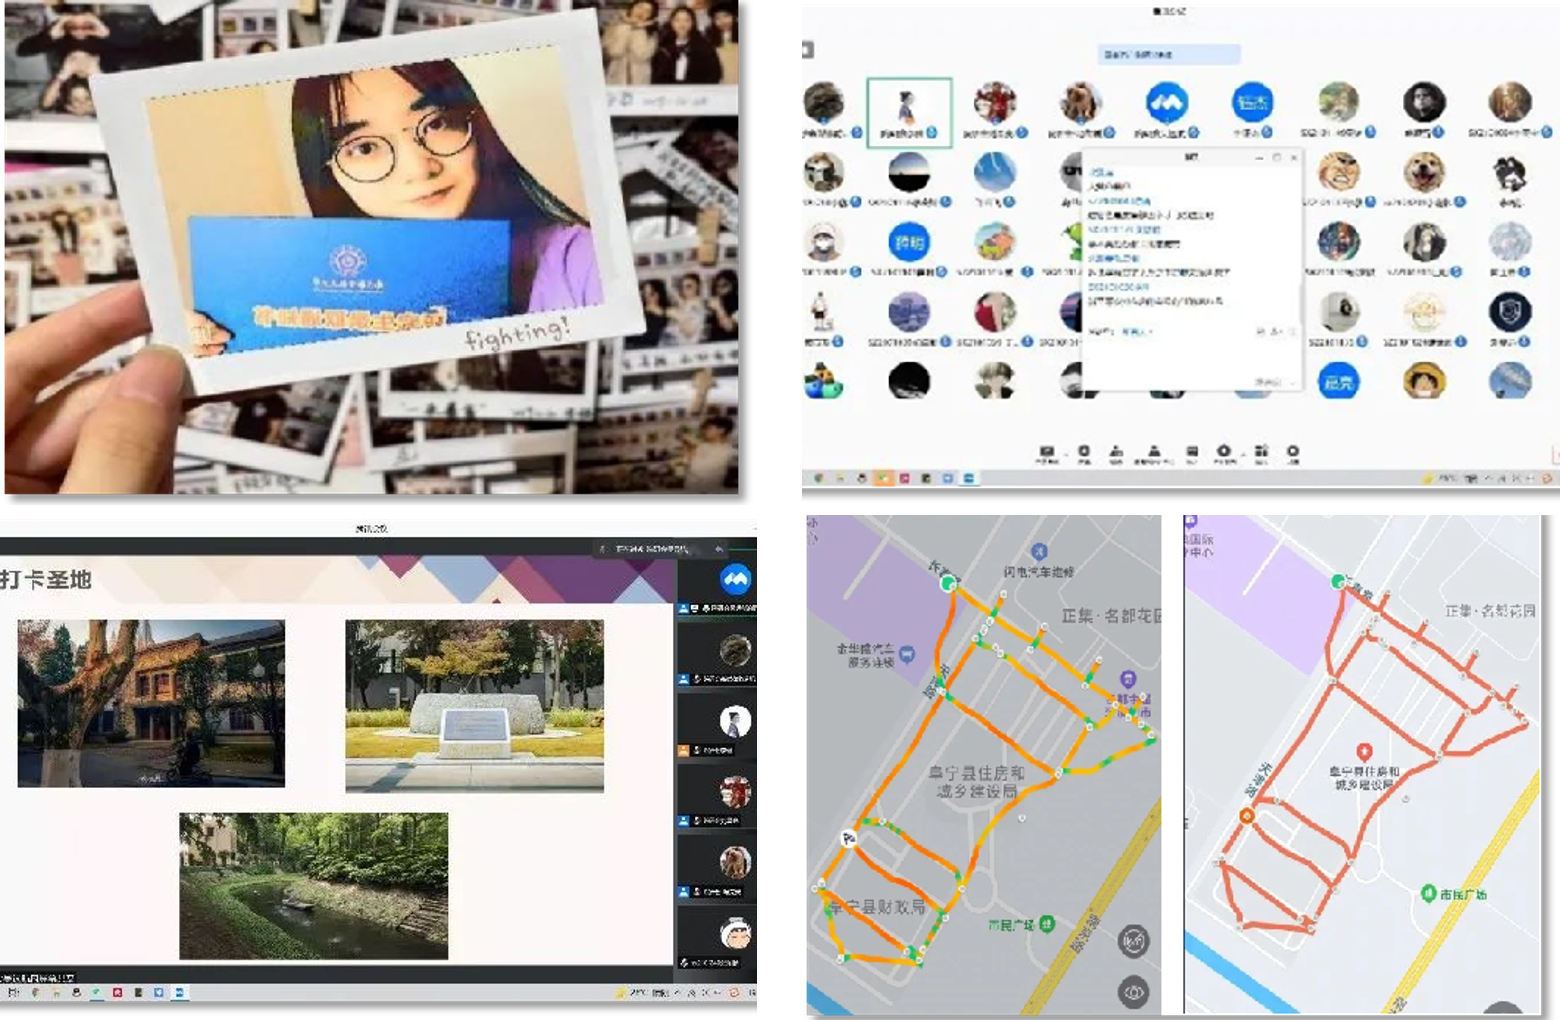This screenshot has width=1560, height=1020.
Task: Open the blue Tencent Meeting logo avatar in the participant grid
Action: coord(1166,102)
